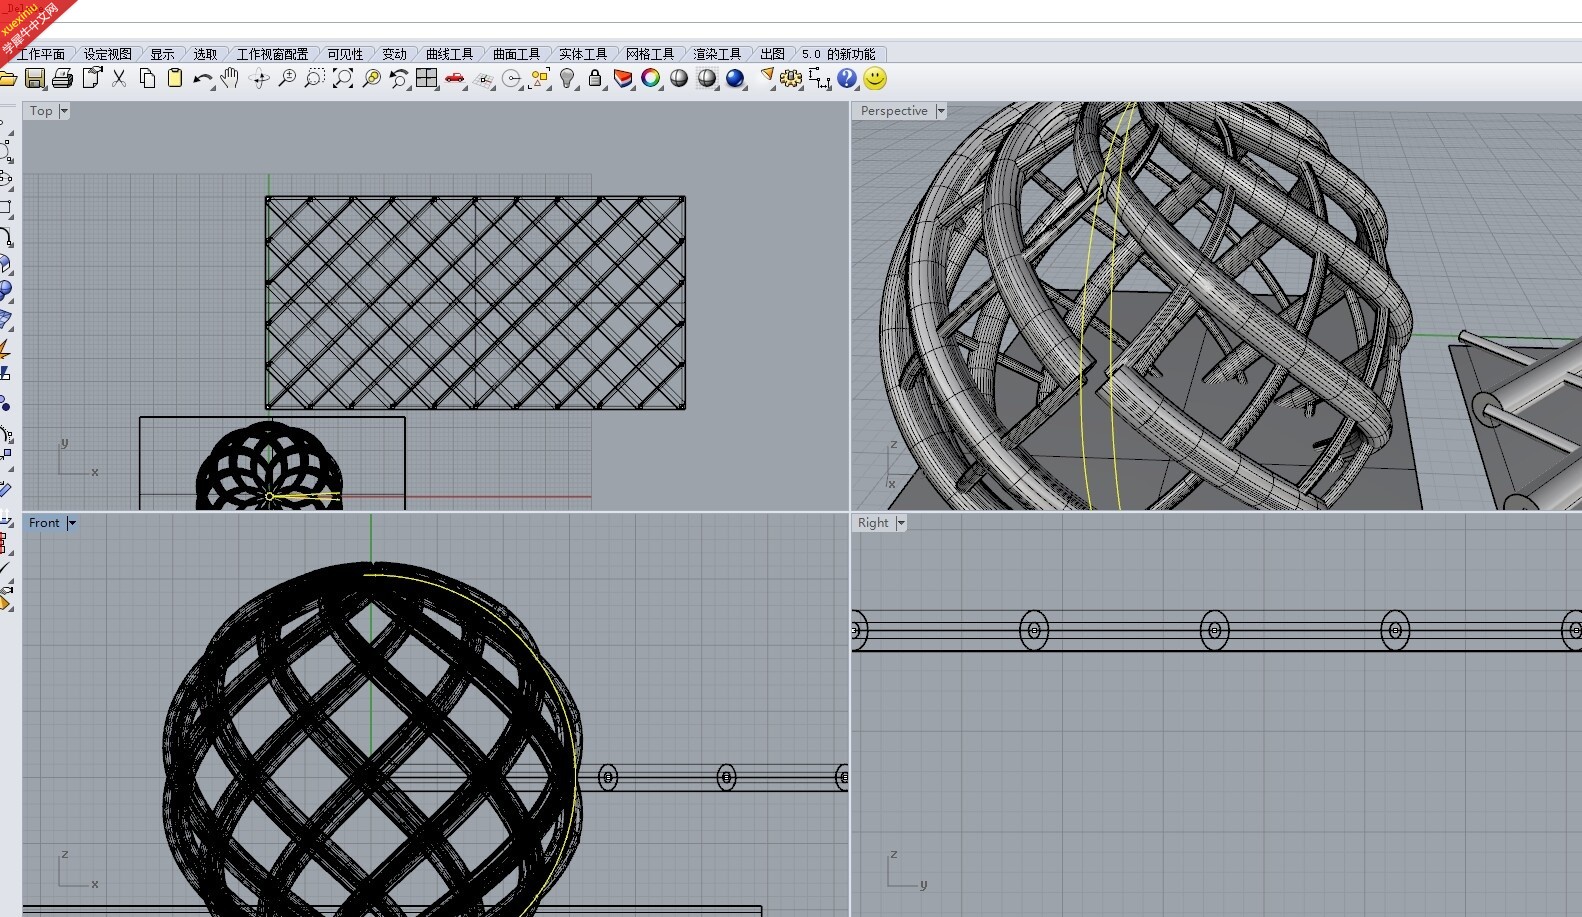This screenshot has height=917, width=1582.
Task: Open help with the question mark icon
Action: [847, 78]
